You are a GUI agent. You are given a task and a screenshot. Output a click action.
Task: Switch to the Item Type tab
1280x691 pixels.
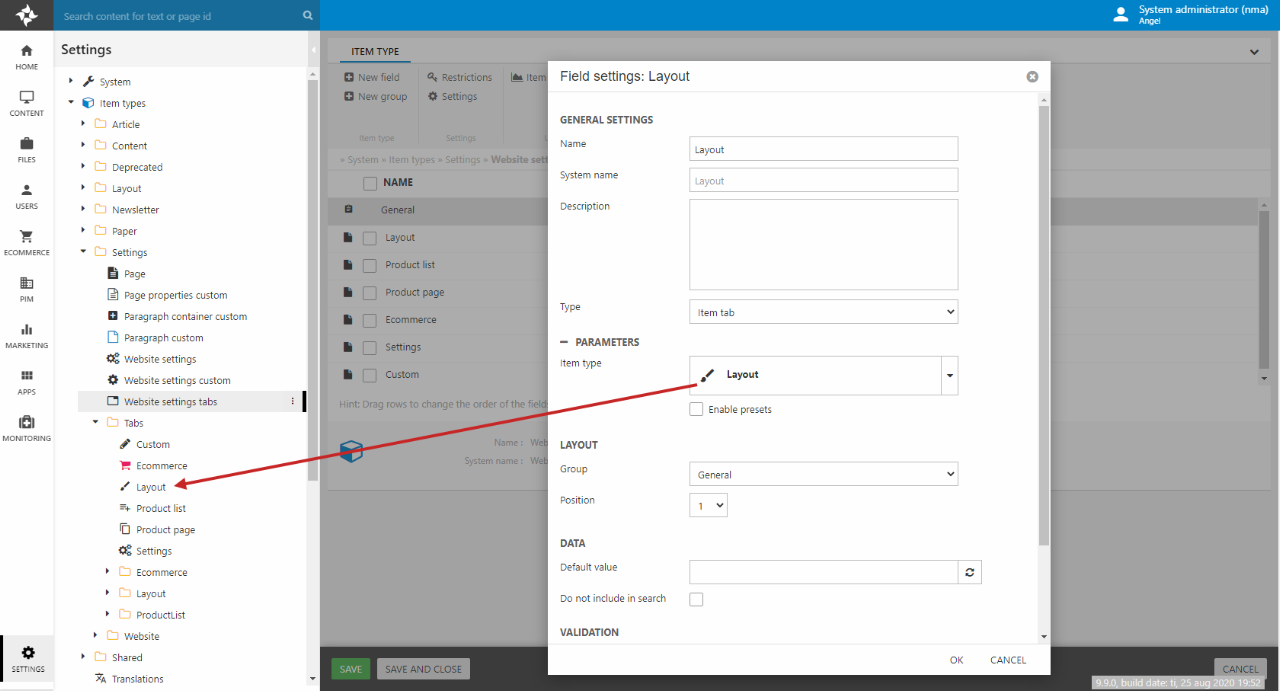pos(375,52)
